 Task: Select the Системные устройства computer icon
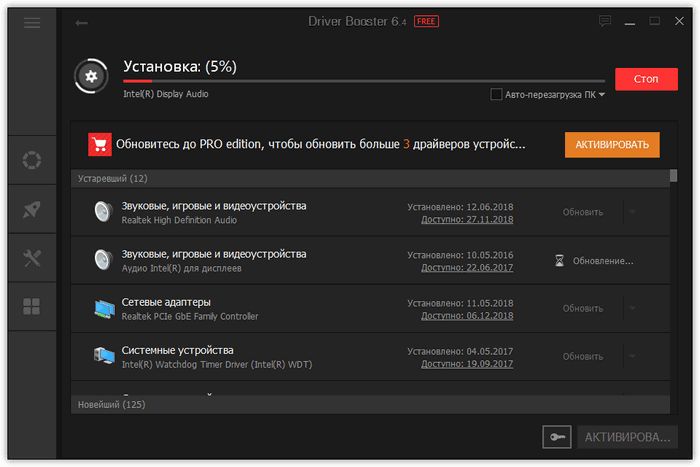pyautogui.click(x=104, y=356)
